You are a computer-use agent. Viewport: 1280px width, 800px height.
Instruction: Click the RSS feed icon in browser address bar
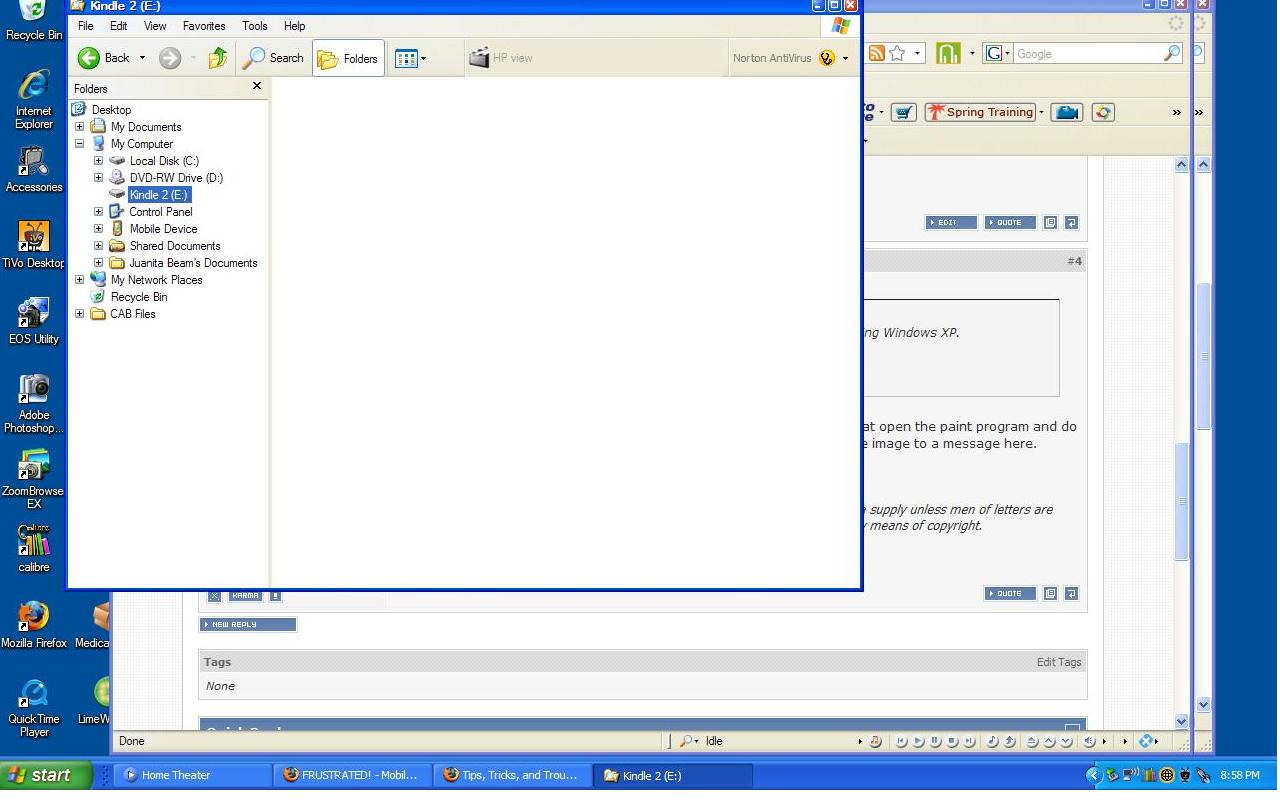tap(877, 54)
